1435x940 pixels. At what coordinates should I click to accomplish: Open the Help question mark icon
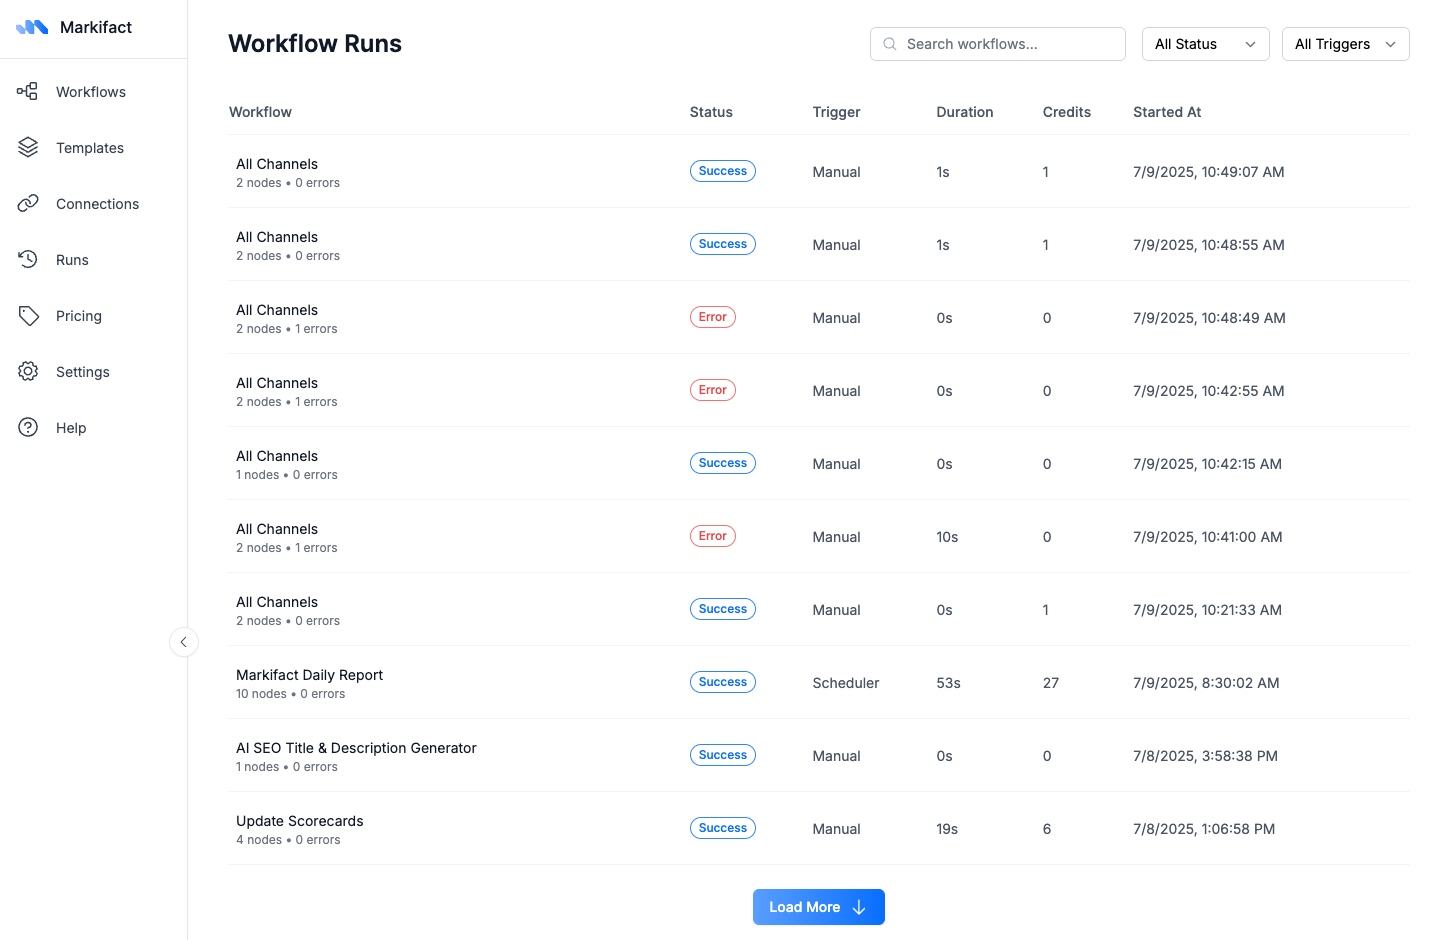tap(29, 427)
